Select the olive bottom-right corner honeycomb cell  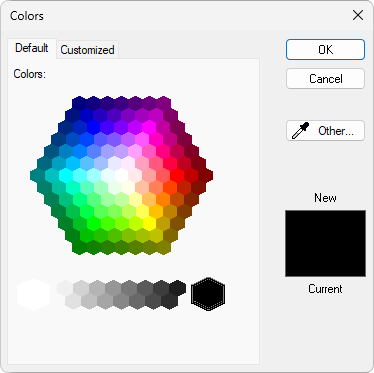click(x=163, y=247)
